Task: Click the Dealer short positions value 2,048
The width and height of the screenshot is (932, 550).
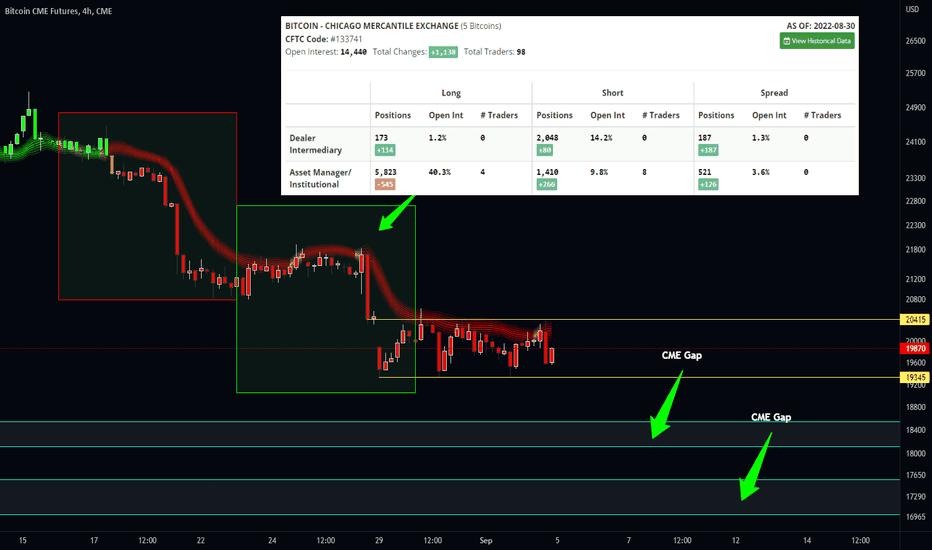Action: click(x=547, y=138)
